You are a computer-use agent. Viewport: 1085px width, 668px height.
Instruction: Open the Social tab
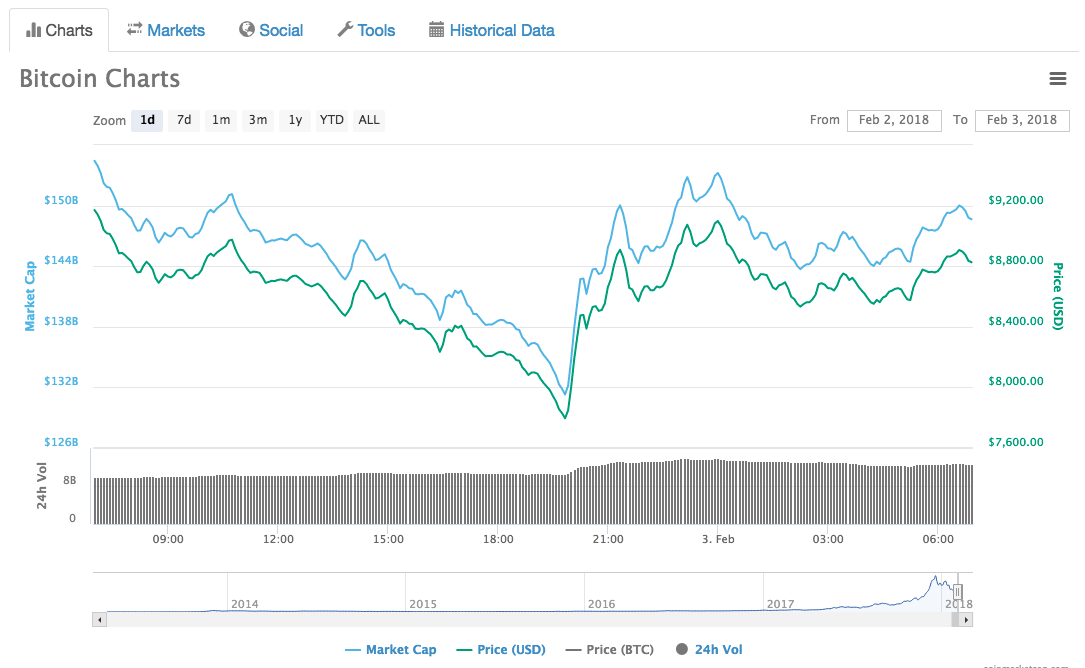point(271,30)
